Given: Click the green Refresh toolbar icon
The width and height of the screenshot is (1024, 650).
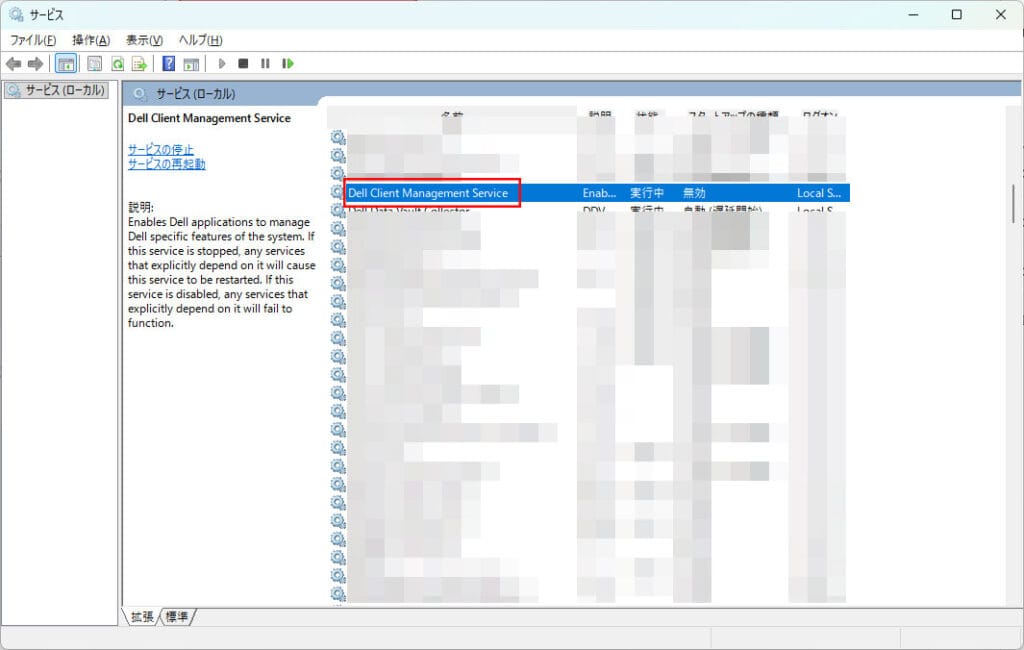Looking at the screenshot, I should [x=117, y=64].
